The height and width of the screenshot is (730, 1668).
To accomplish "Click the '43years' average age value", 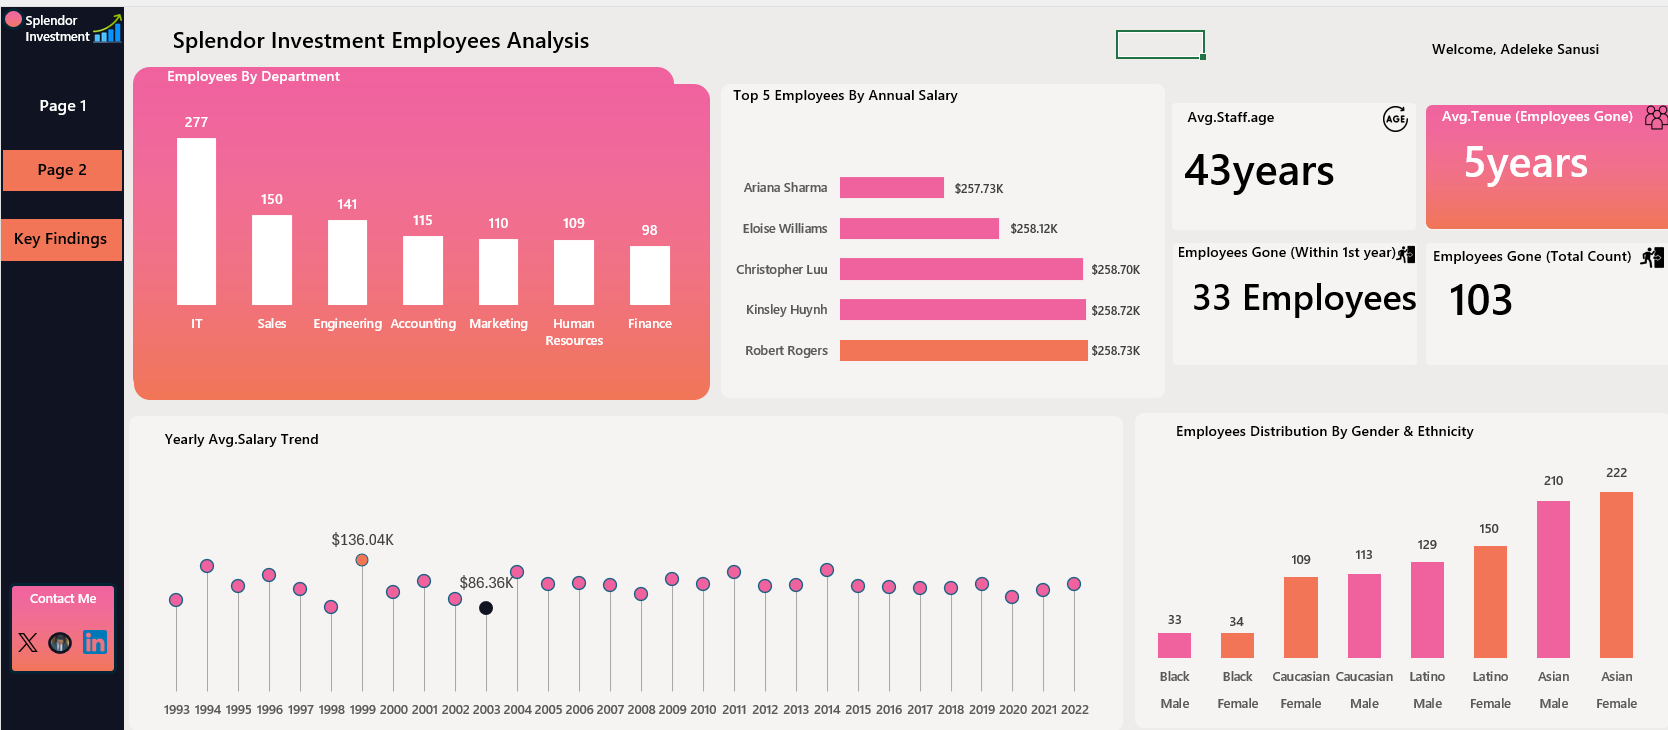I will [x=1259, y=171].
